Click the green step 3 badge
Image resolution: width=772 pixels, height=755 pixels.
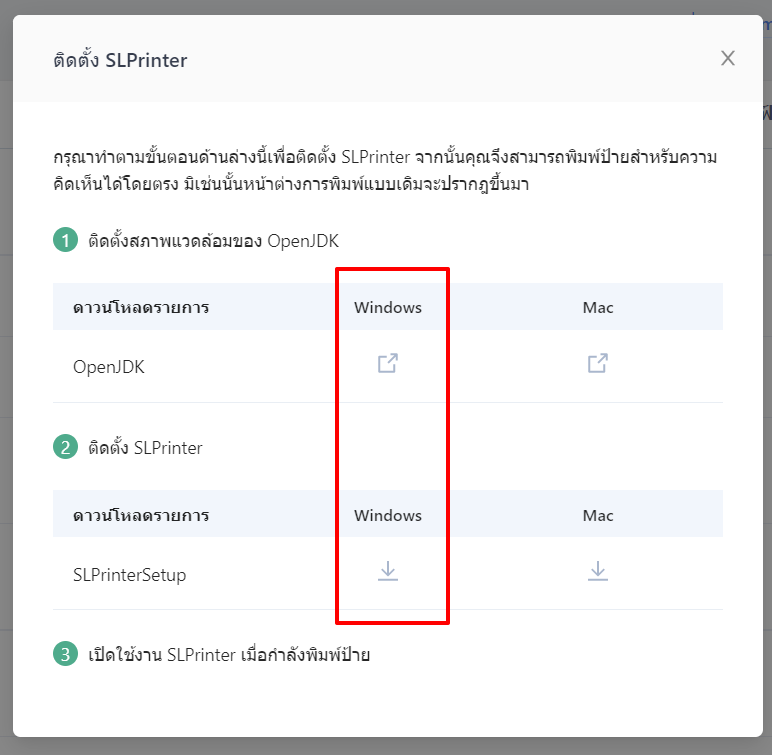click(x=65, y=654)
